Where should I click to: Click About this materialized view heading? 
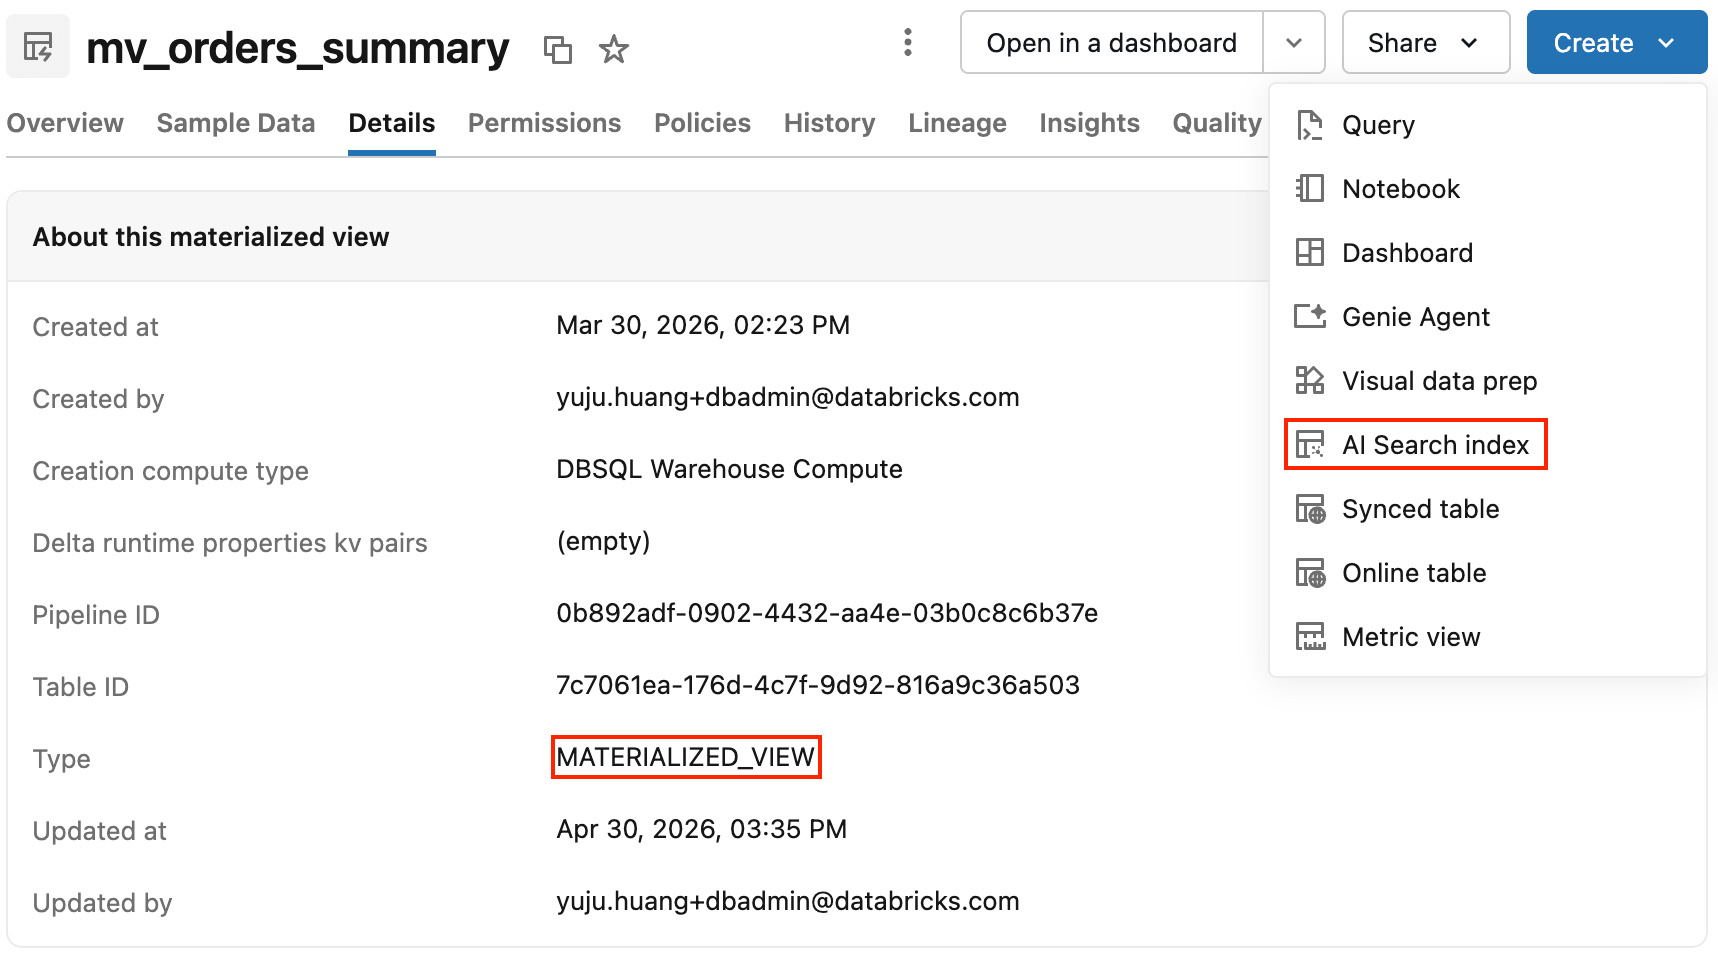(211, 237)
